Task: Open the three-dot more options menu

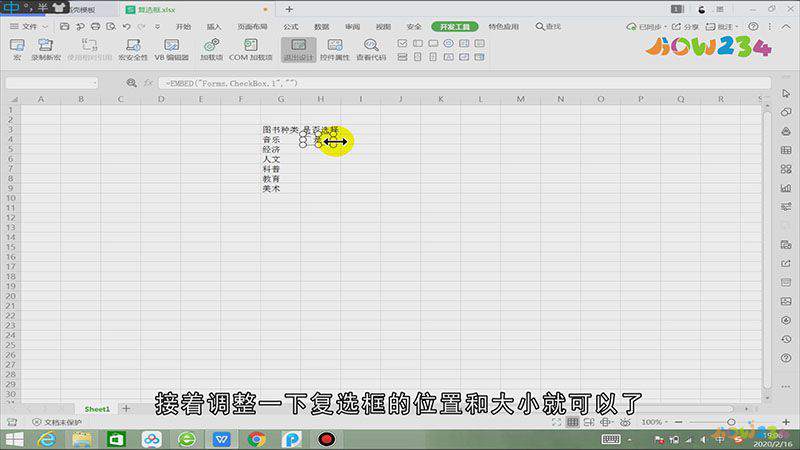Action: click(770, 26)
